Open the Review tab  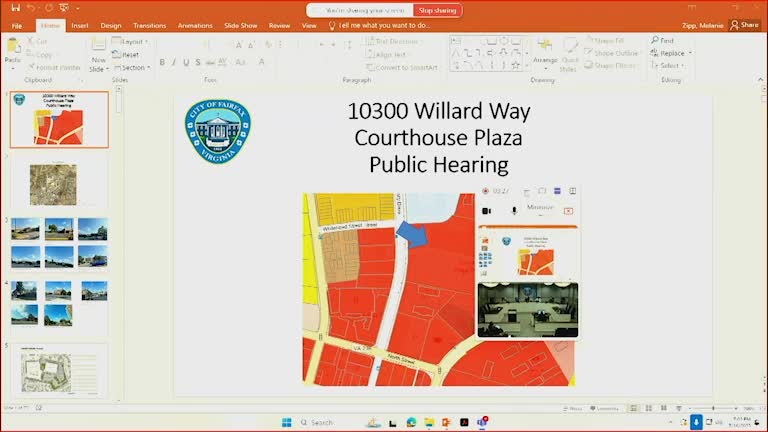279,25
